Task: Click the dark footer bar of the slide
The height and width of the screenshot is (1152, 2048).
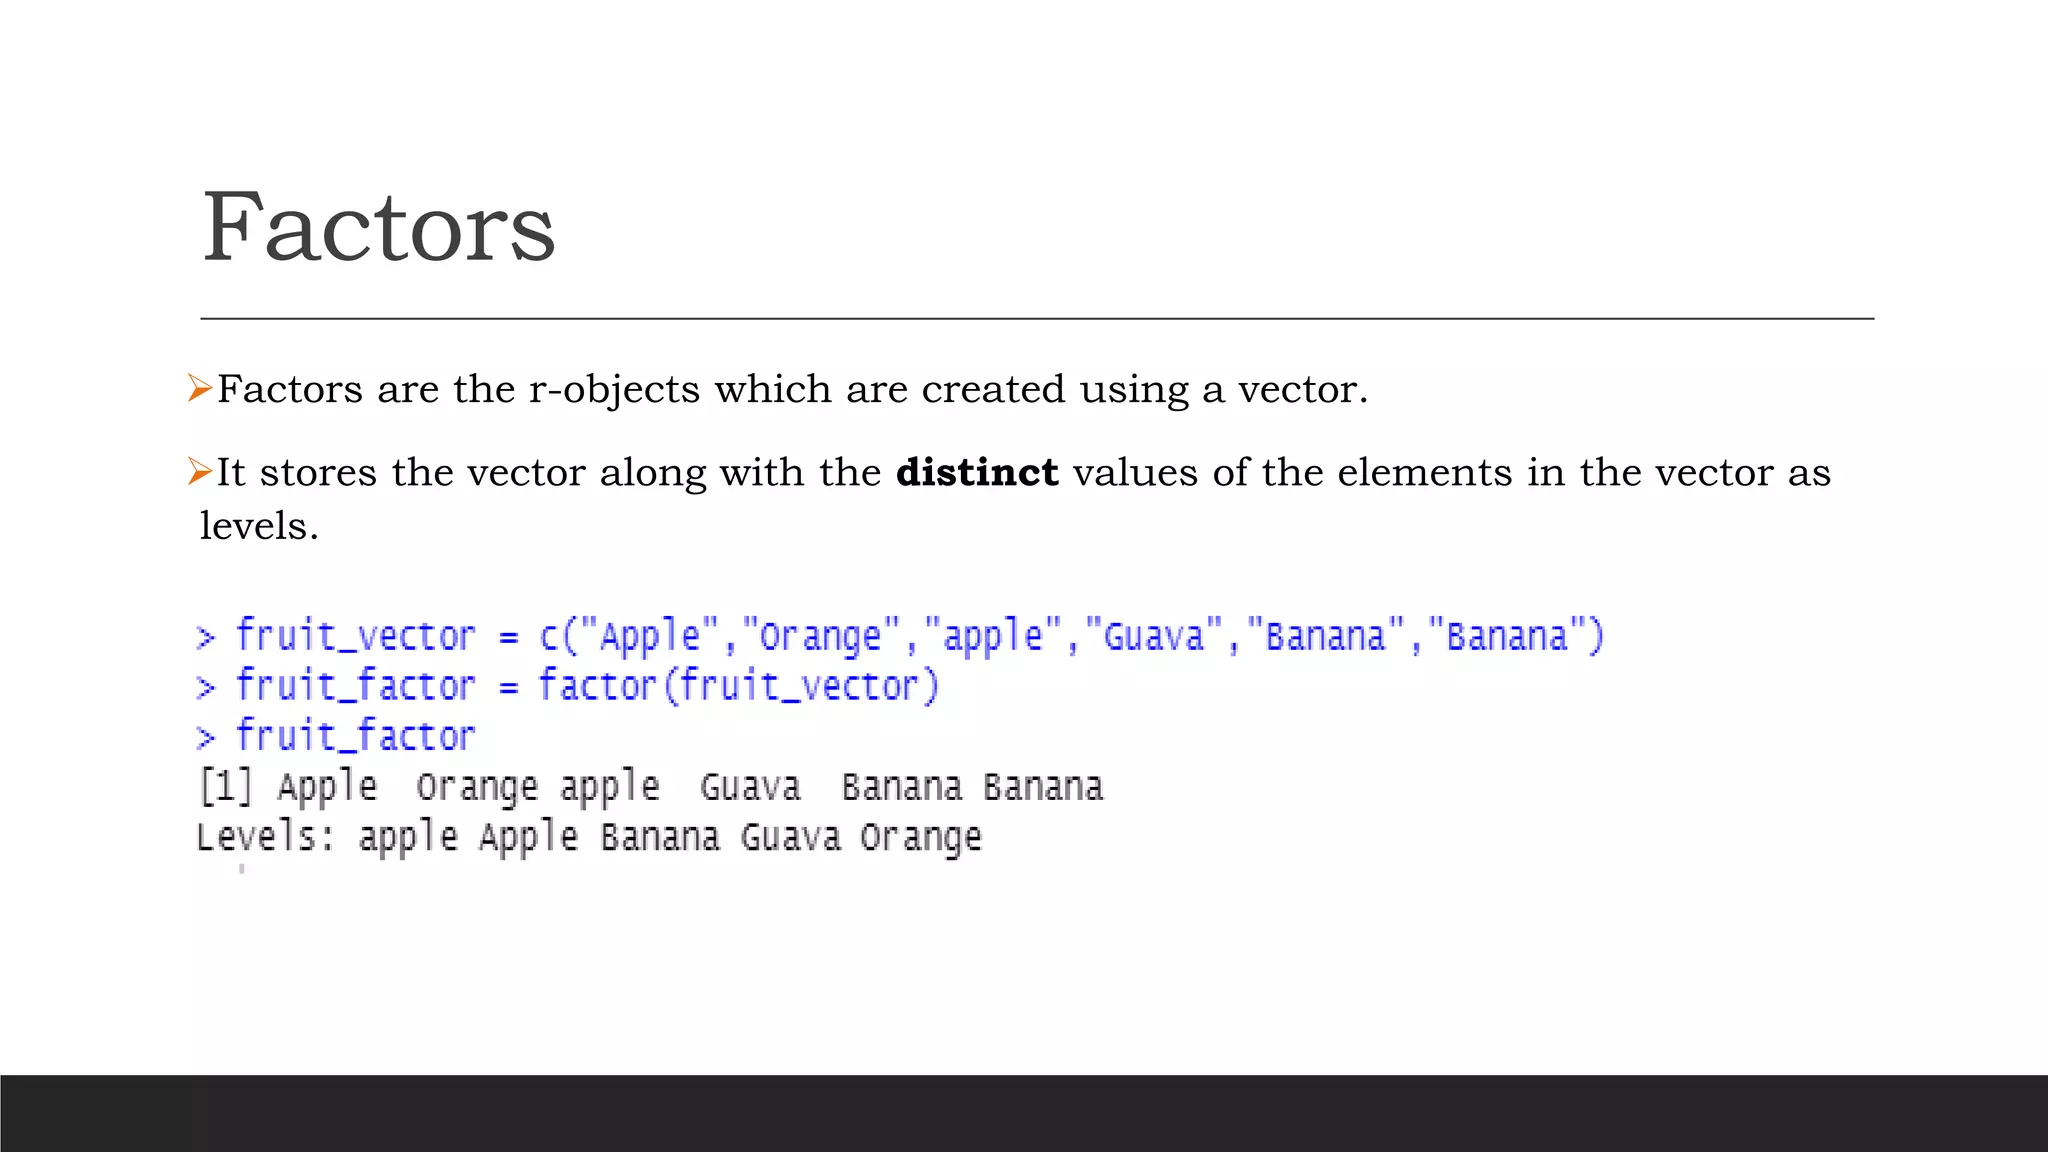Action: point(1024,1113)
